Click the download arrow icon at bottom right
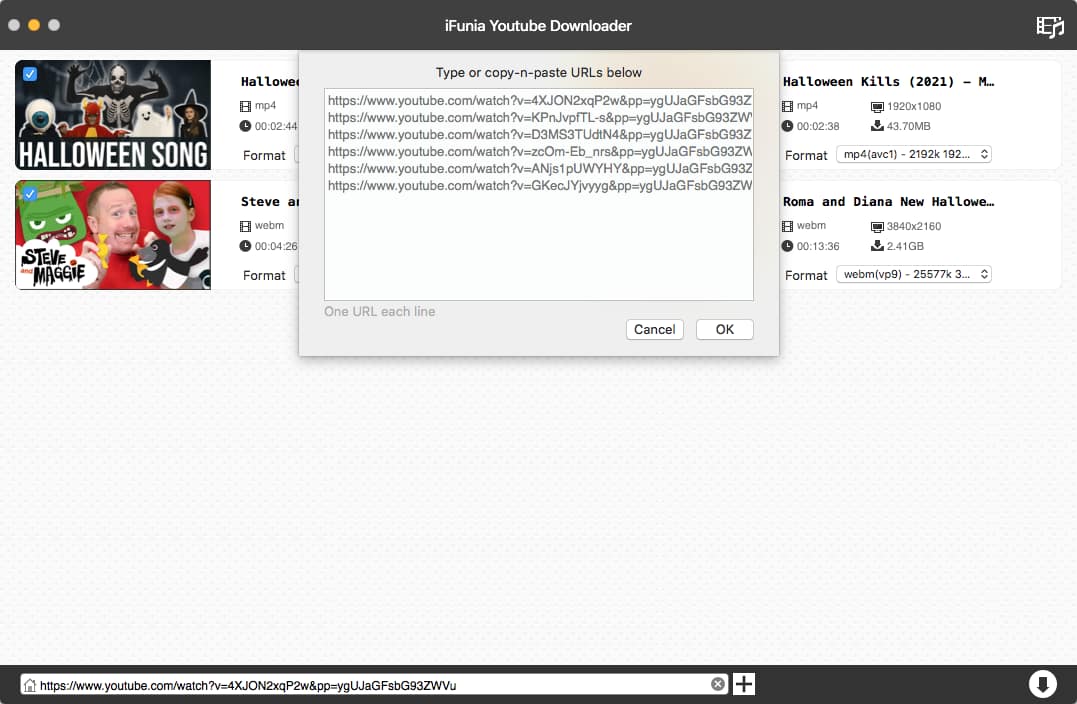This screenshot has height=704, width=1077. point(1042,684)
